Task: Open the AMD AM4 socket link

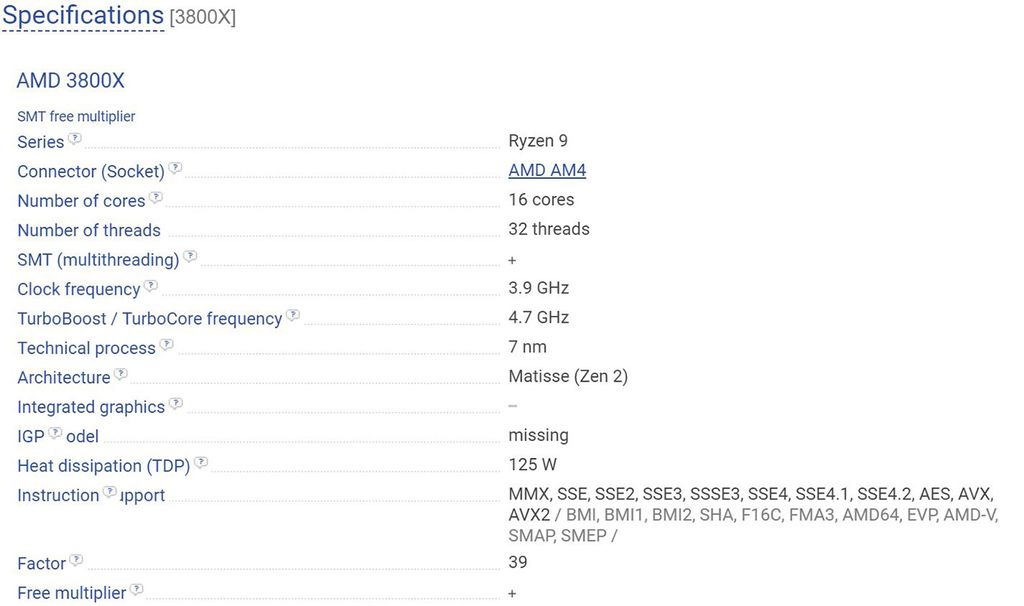Action: tap(547, 170)
